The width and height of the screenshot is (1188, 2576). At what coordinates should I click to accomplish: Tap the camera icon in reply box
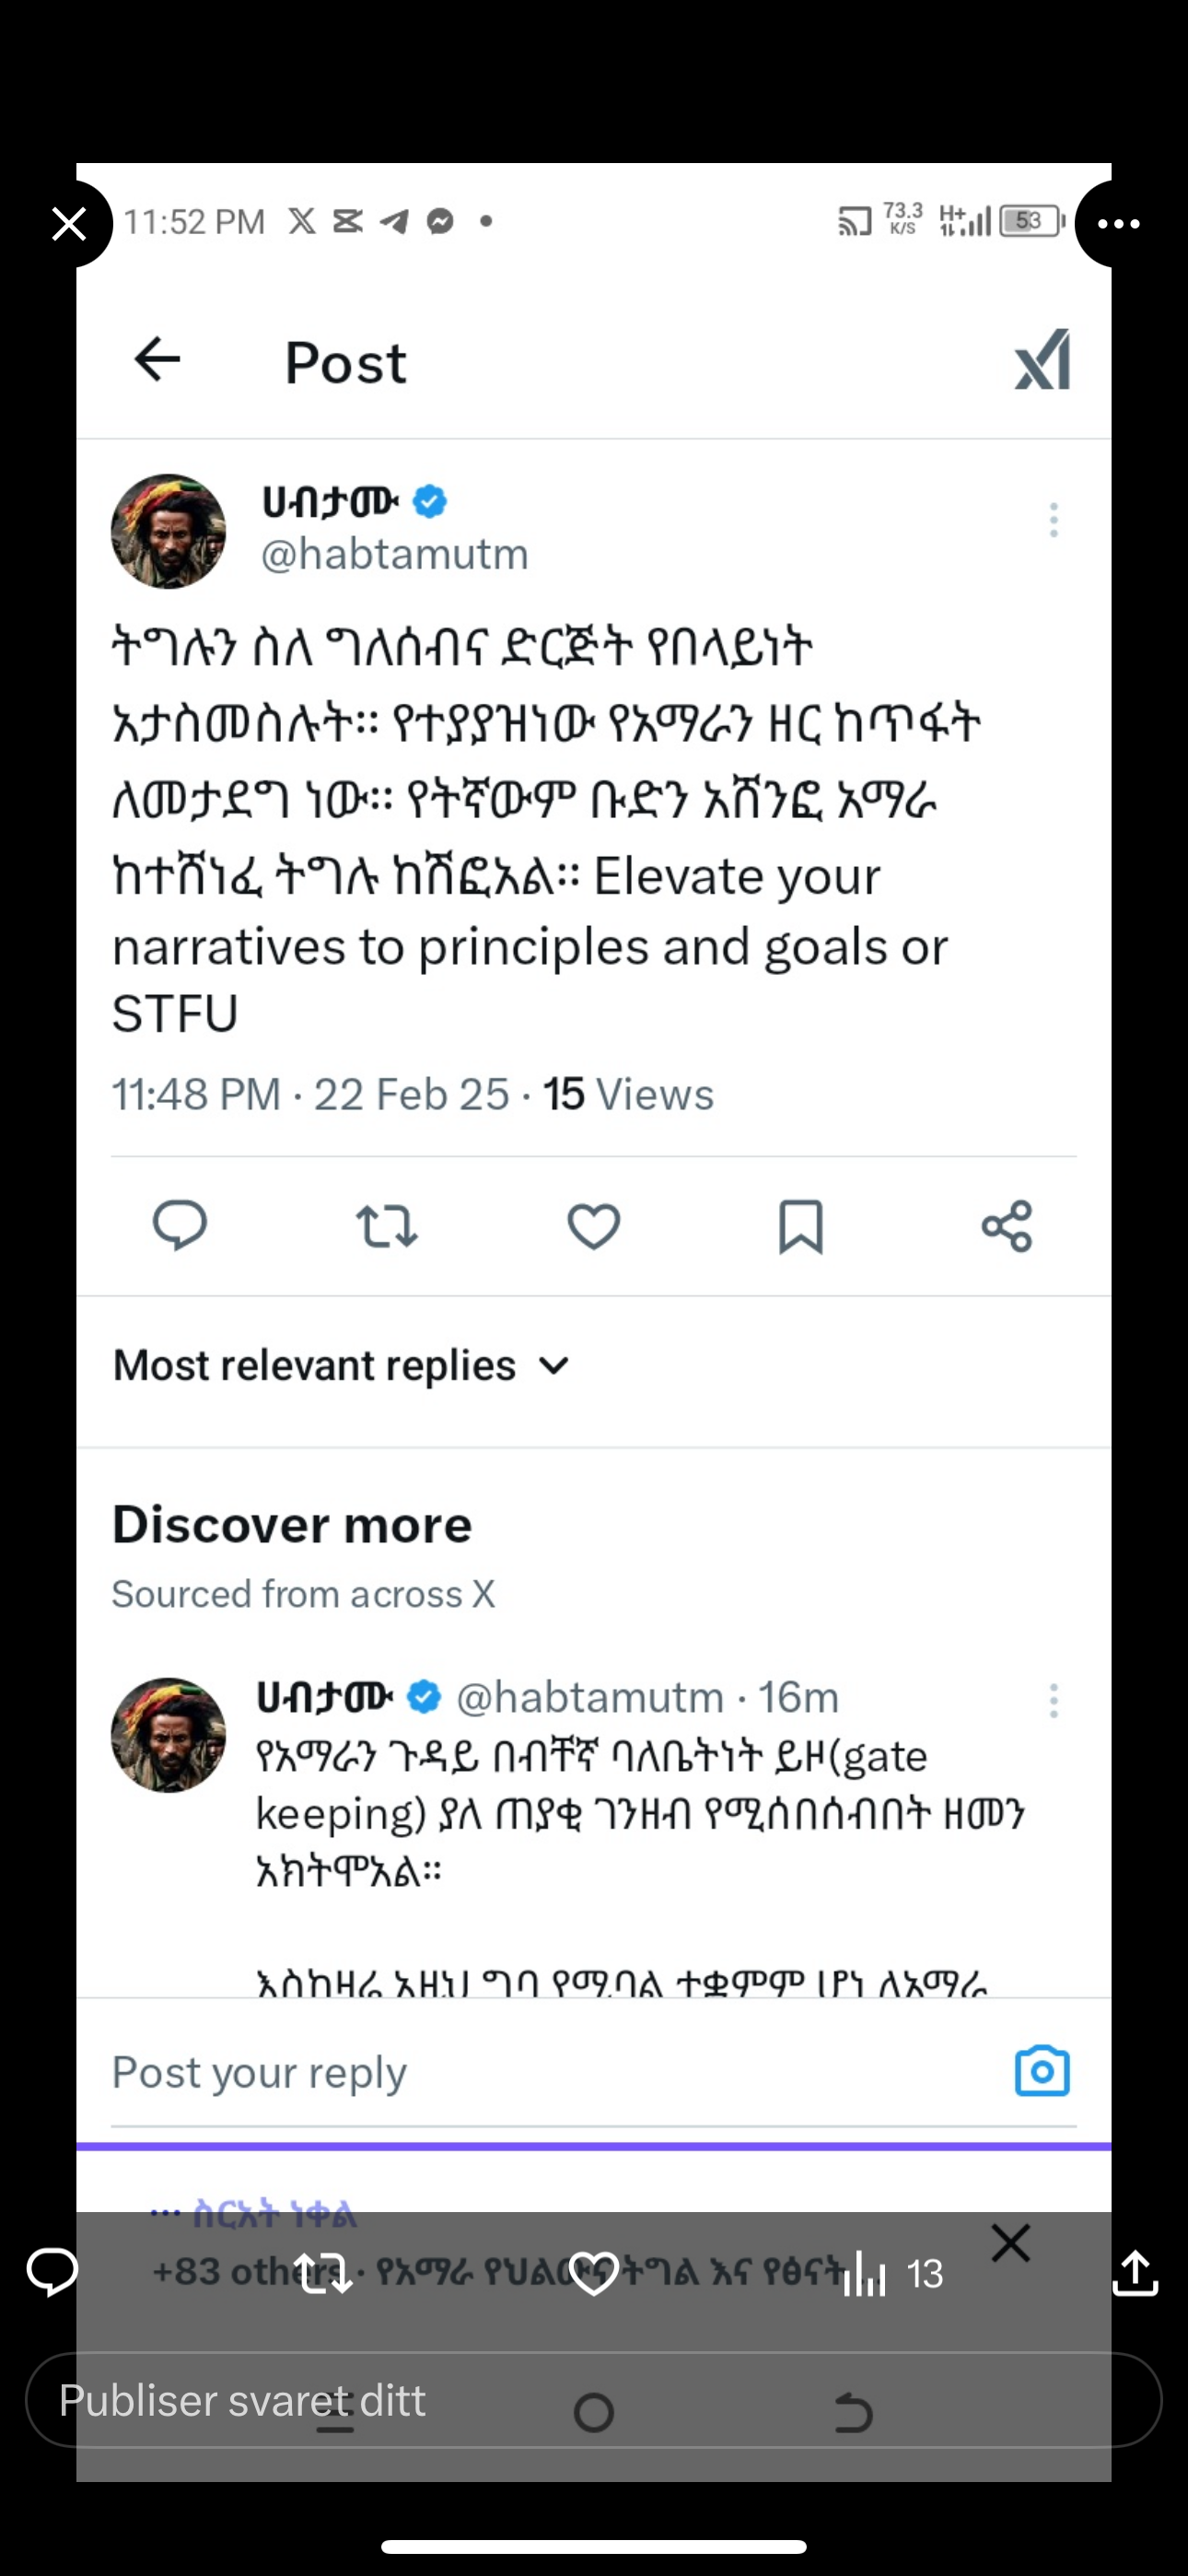pos(1042,2070)
